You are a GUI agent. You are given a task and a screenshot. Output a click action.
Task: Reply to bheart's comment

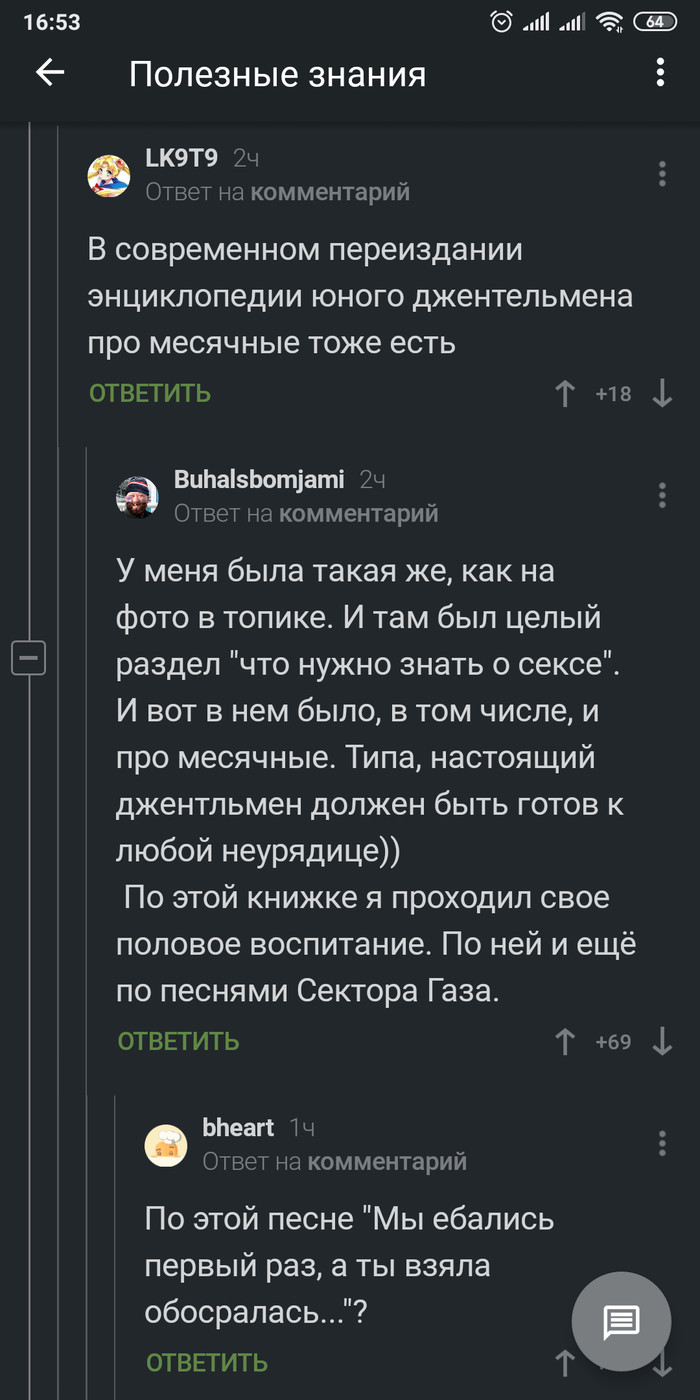(x=207, y=1363)
